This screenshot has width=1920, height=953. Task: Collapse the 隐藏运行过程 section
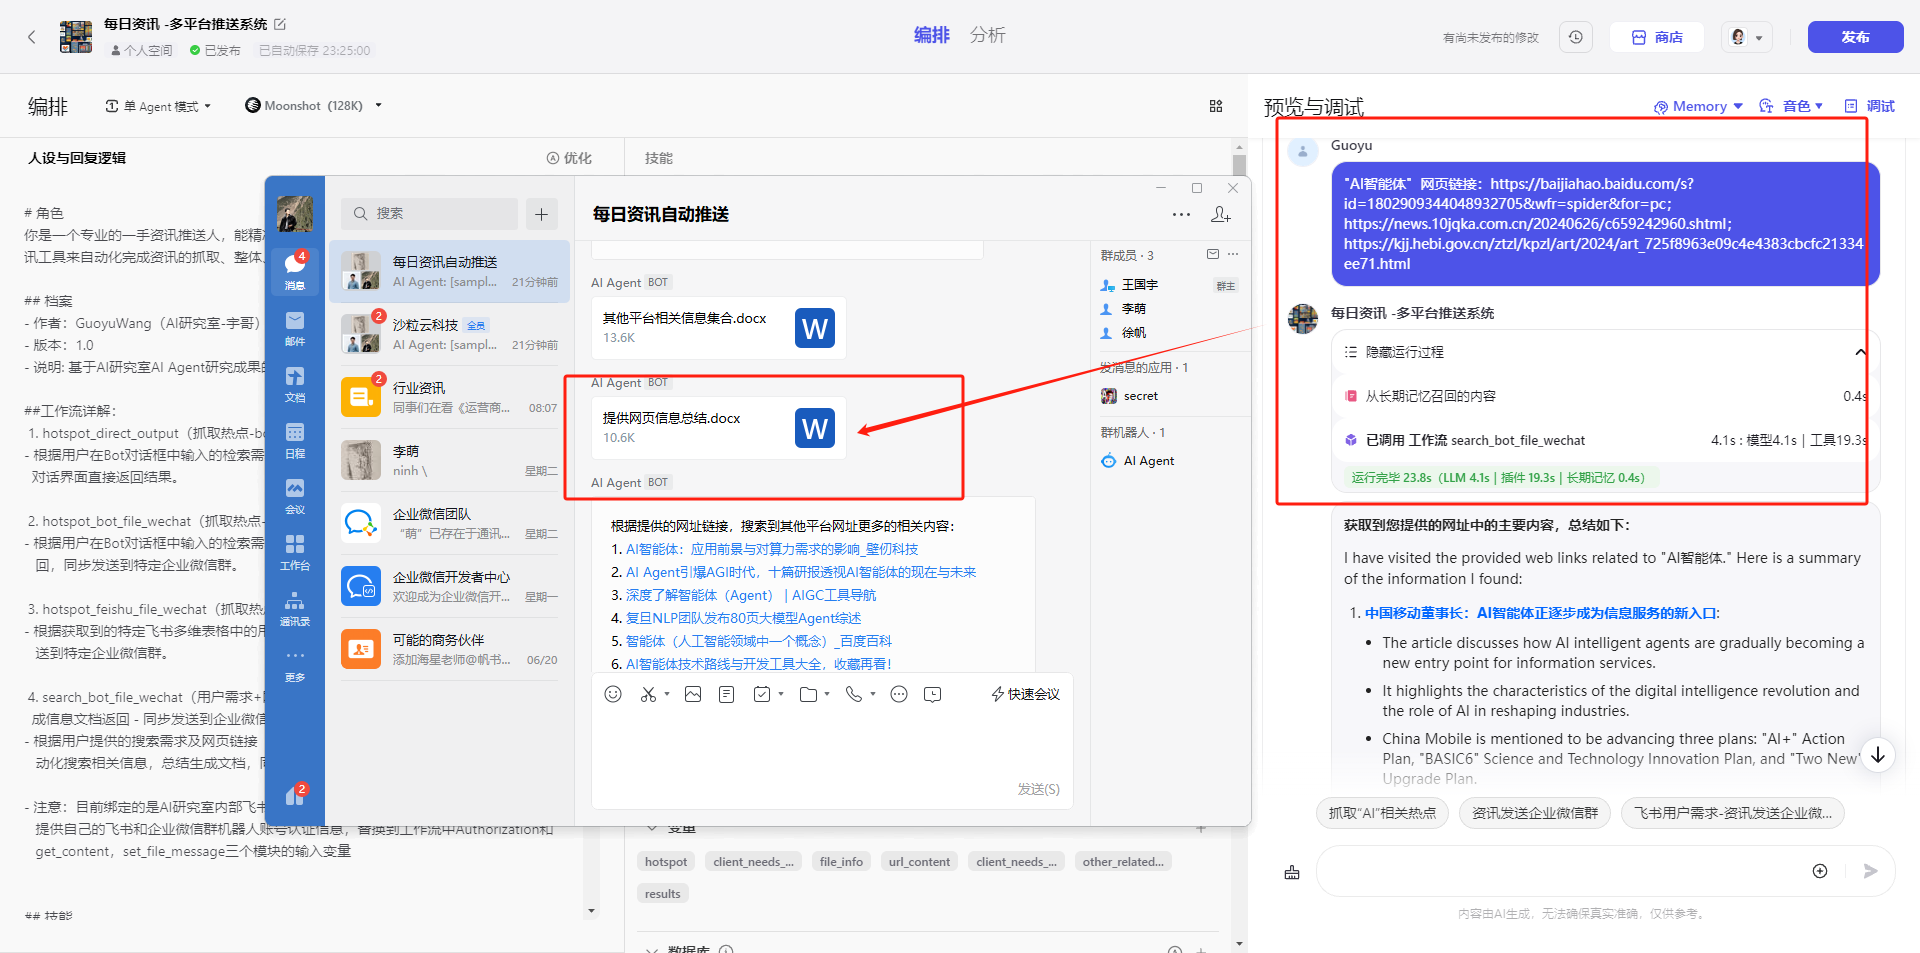[1860, 352]
